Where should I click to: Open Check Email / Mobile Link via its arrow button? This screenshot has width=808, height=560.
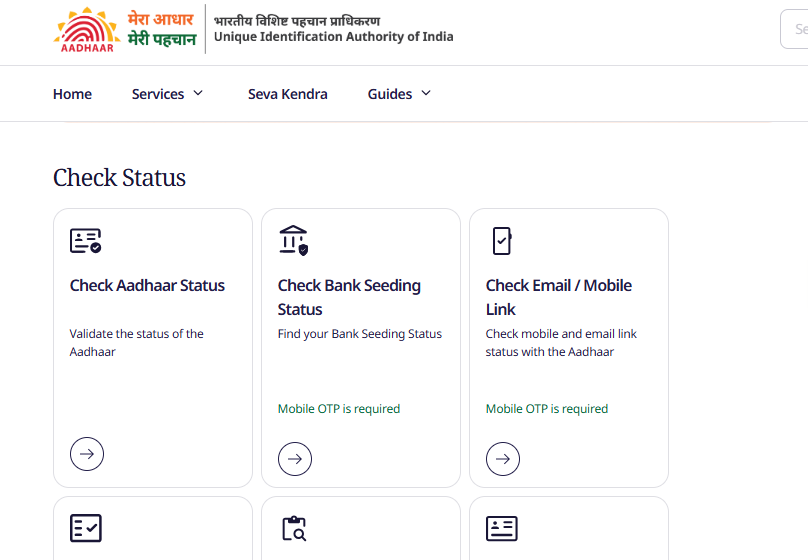[502, 459]
